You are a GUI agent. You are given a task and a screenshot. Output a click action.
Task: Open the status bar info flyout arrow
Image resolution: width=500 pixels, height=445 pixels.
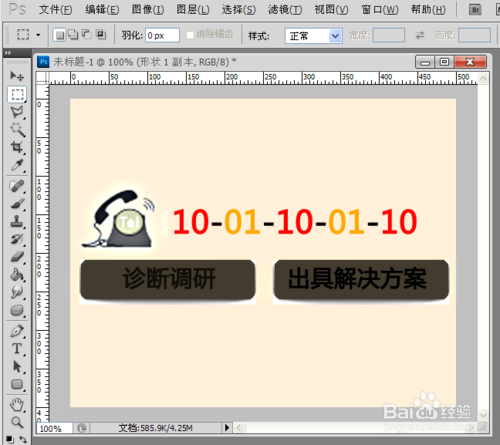coord(227,427)
